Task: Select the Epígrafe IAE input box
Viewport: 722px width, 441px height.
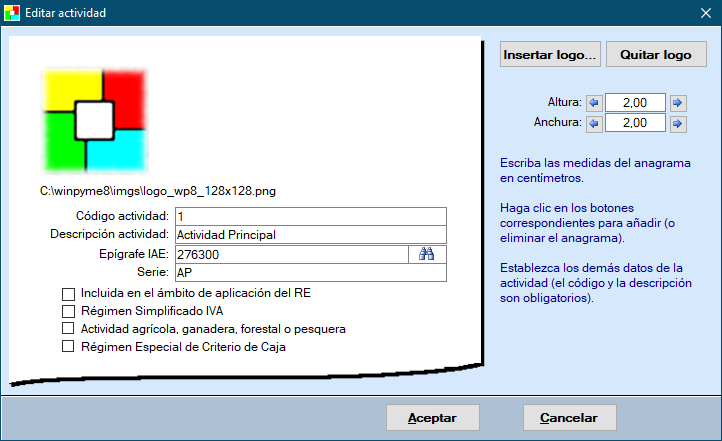Action: click(x=291, y=254)
